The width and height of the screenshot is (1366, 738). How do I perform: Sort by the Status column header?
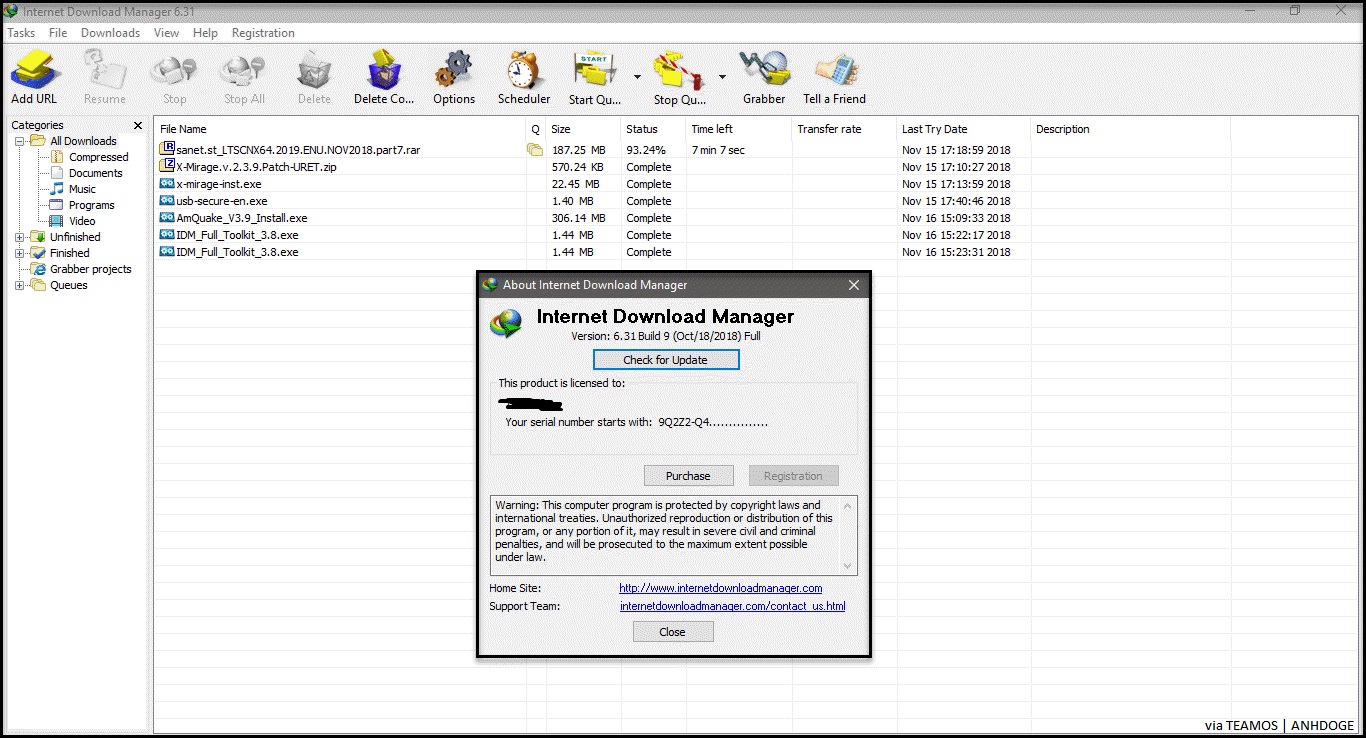click(653, 129)
